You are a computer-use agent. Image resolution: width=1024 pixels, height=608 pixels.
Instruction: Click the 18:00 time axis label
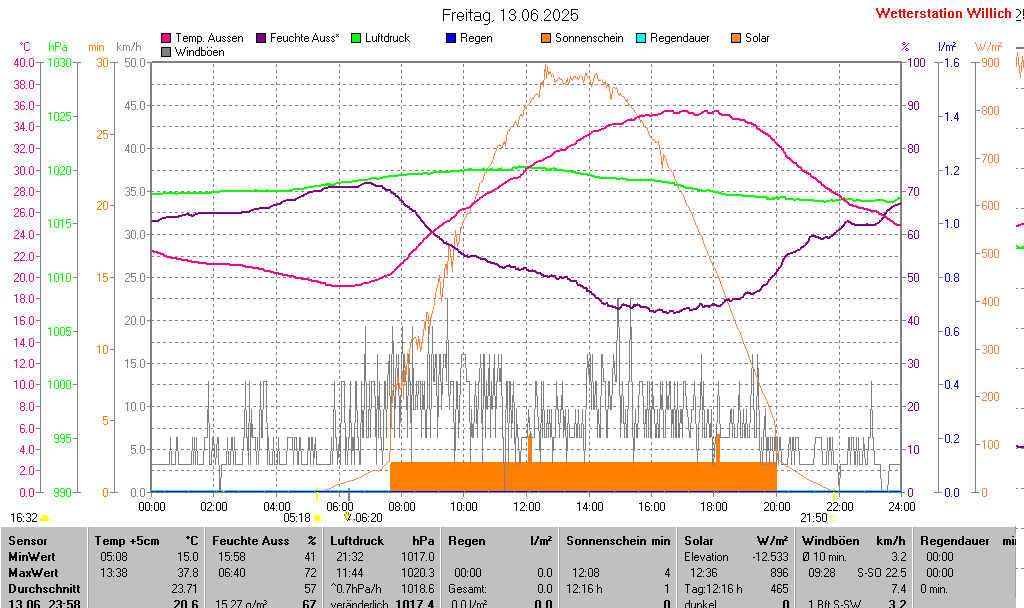tap(714, 506)
